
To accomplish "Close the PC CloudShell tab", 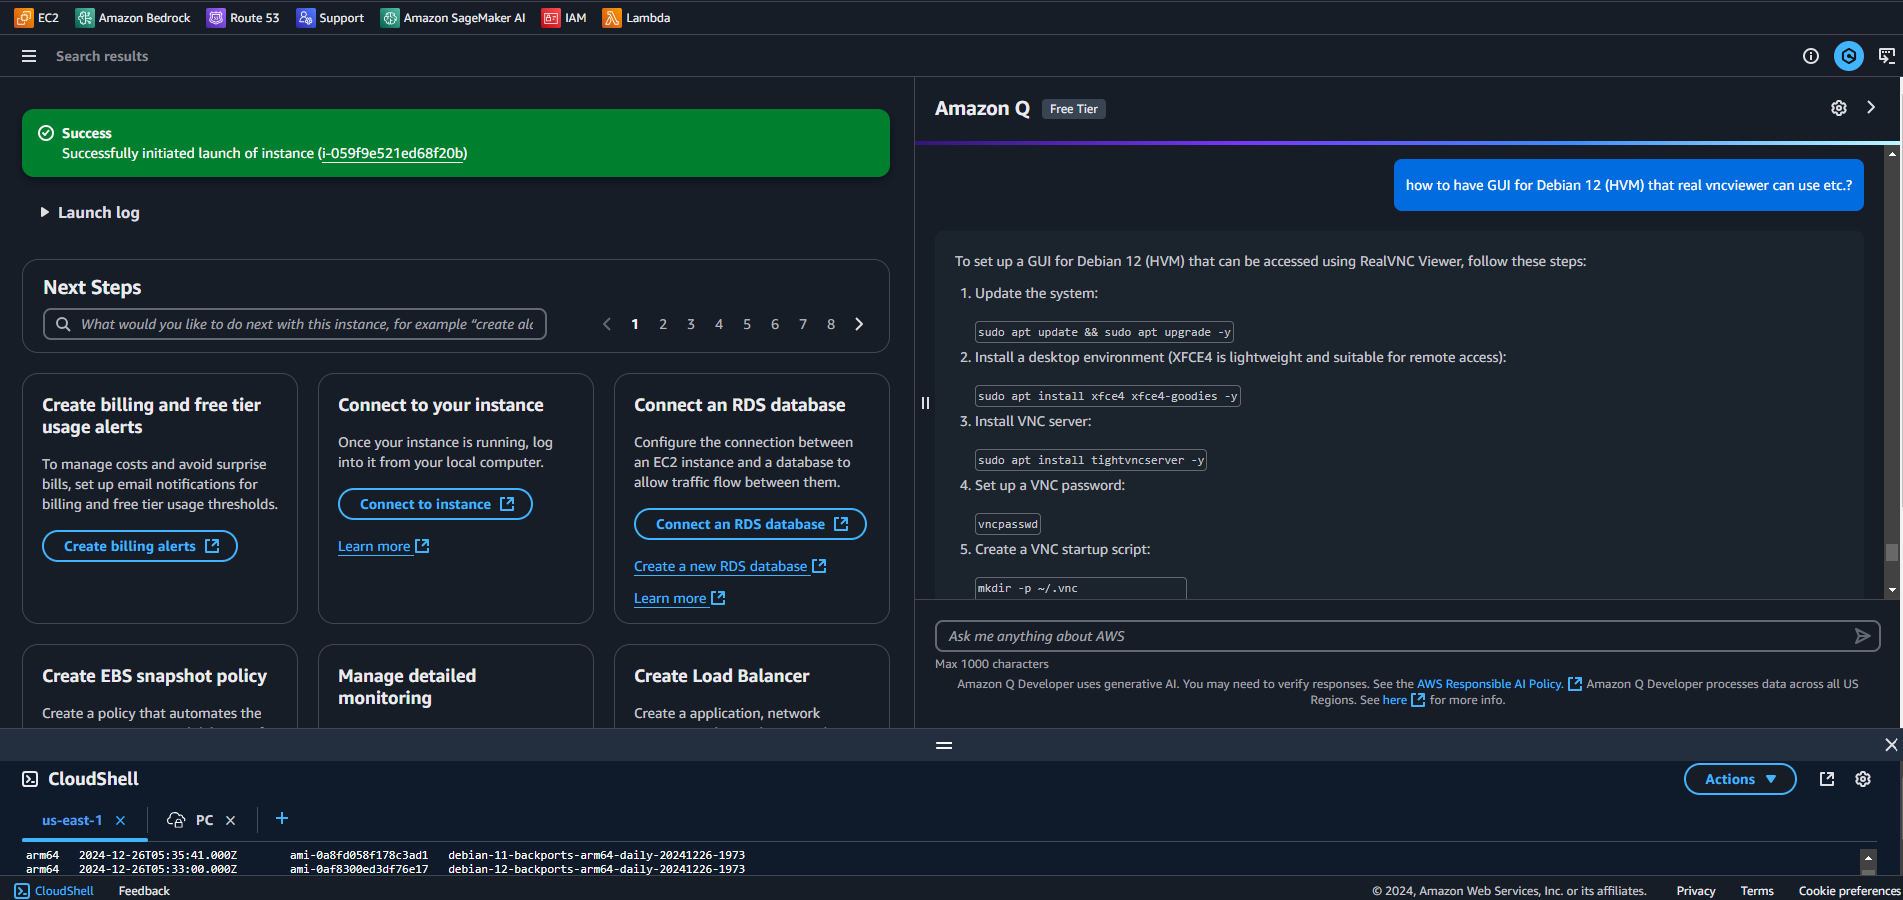I will [231, 820].
